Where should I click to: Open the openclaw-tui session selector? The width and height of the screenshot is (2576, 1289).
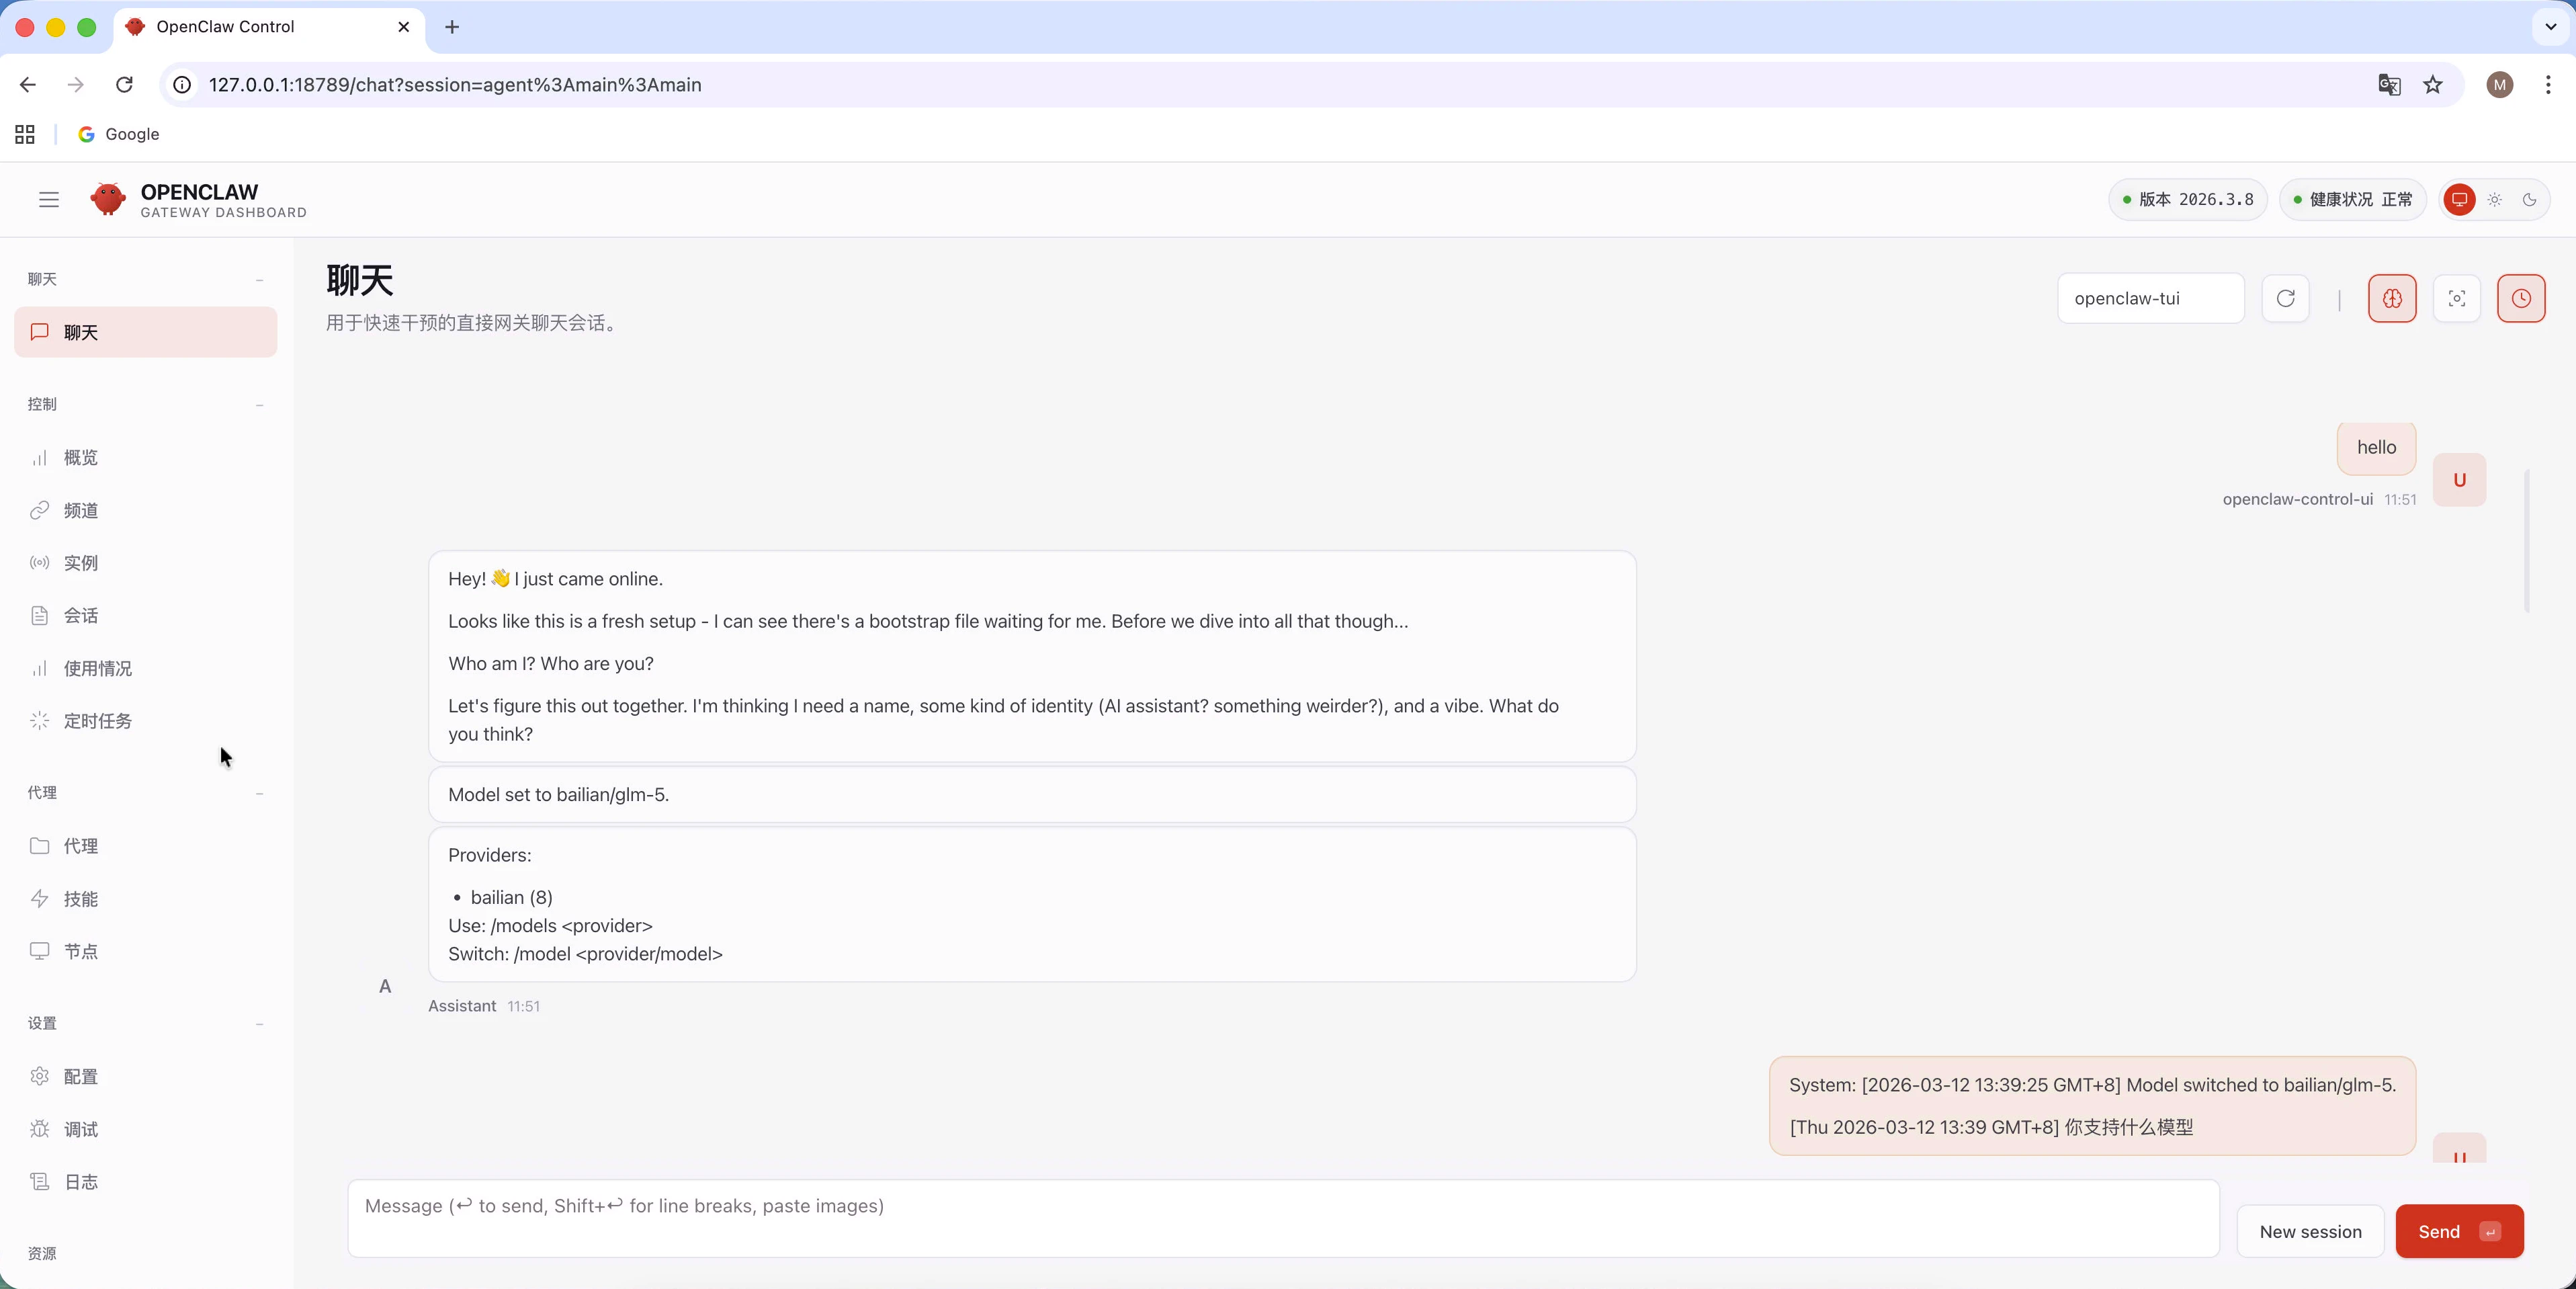coord(2150,298)
